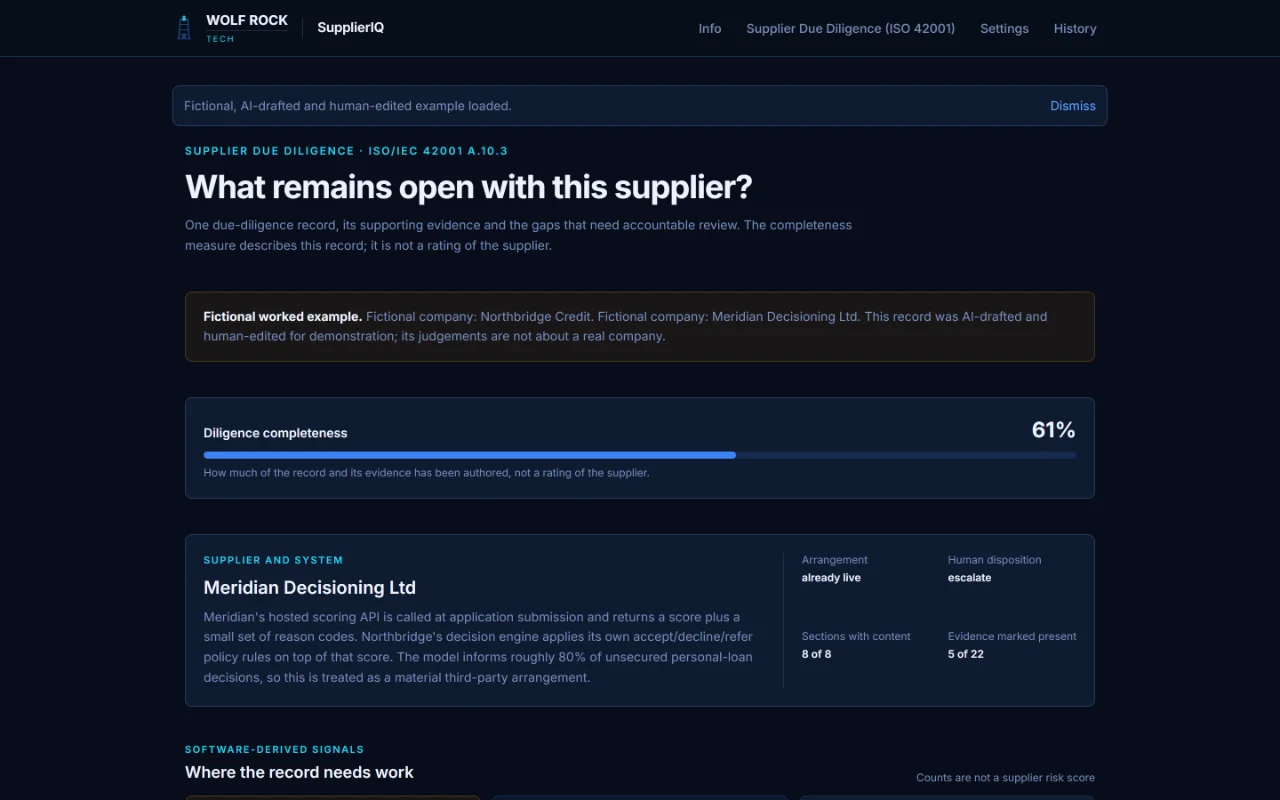1280x800 pixels.
Task: Click the 'Where the record needs work' heading
Action: click(x=299, y=772)
